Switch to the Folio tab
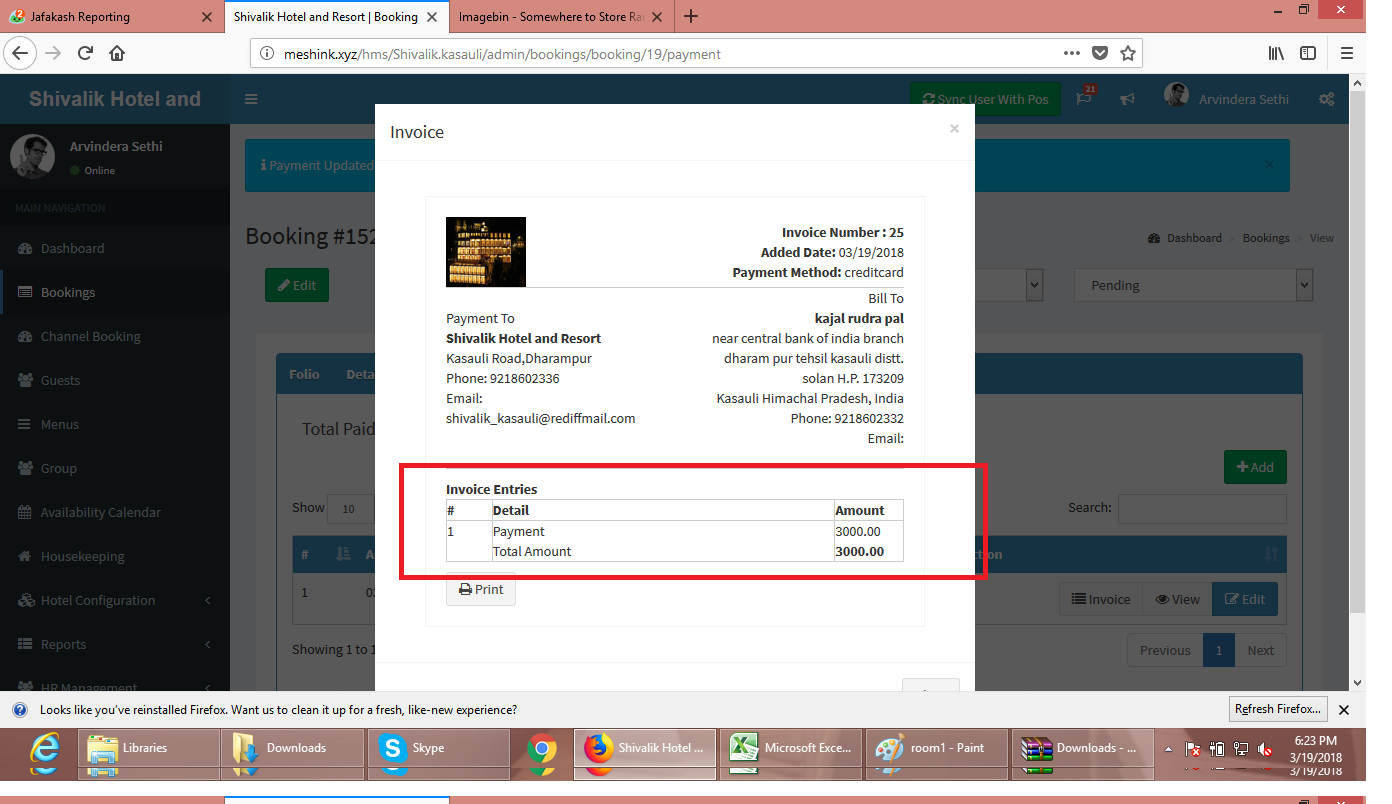Screen dimensions: 1392x804 (x=304, y=374)
